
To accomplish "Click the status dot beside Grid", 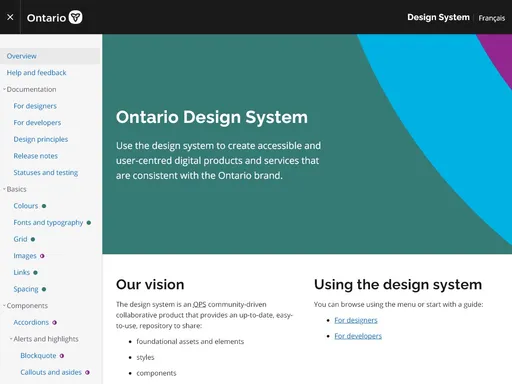I will (x=33, y=239).
